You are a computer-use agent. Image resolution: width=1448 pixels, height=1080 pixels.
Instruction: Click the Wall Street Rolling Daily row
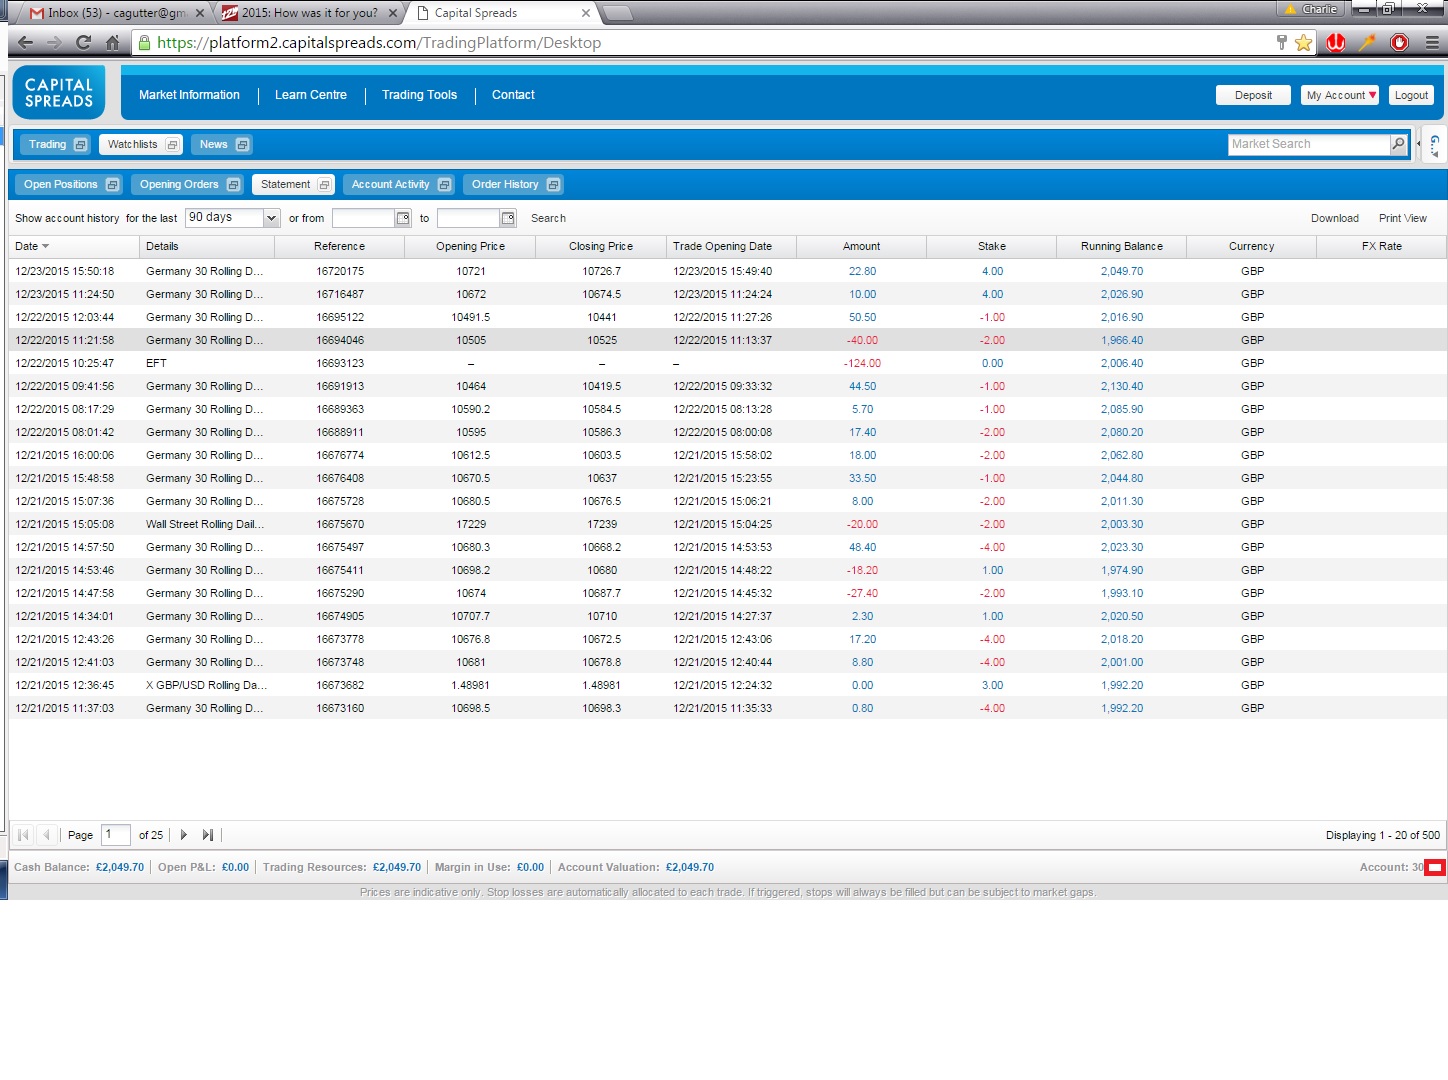[x=727, y=524]
